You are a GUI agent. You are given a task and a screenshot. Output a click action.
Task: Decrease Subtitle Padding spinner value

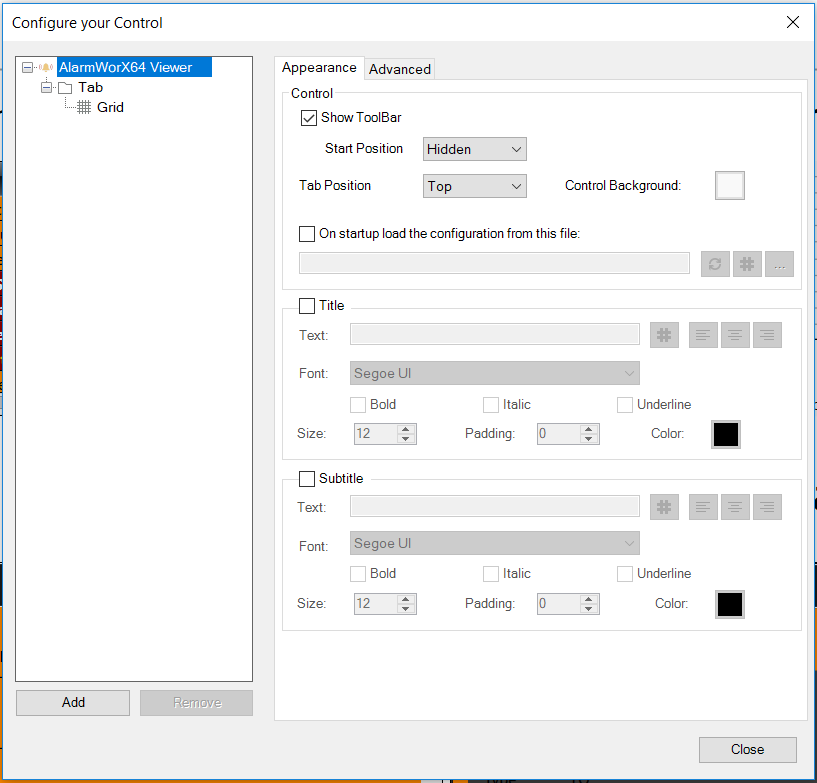[588, 608]
